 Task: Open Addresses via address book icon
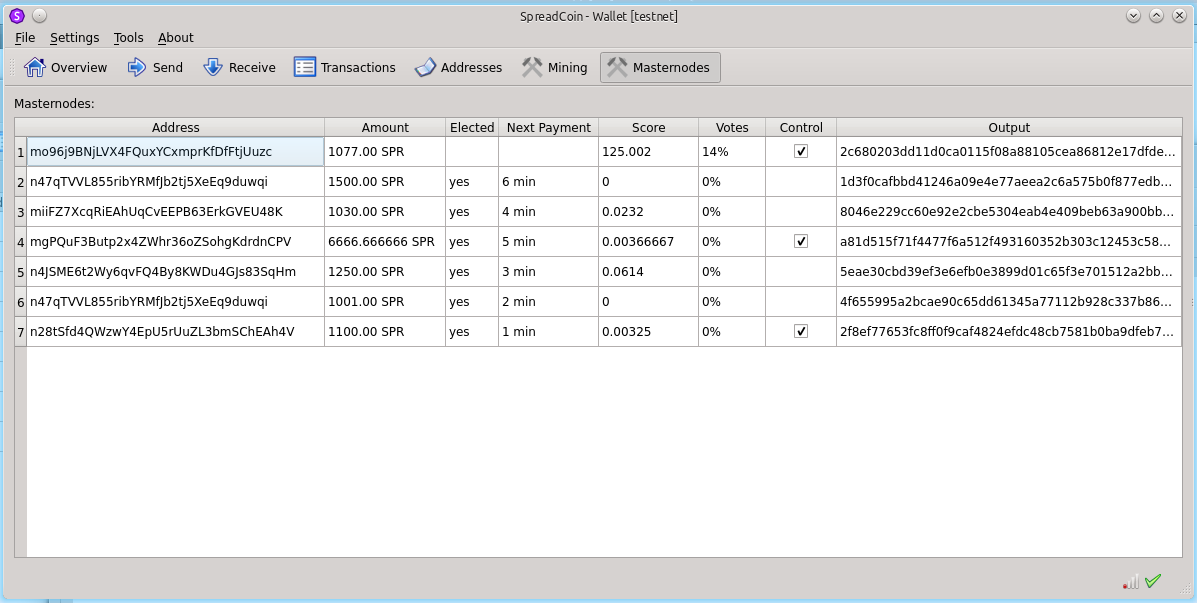click(x=425, y=67)
